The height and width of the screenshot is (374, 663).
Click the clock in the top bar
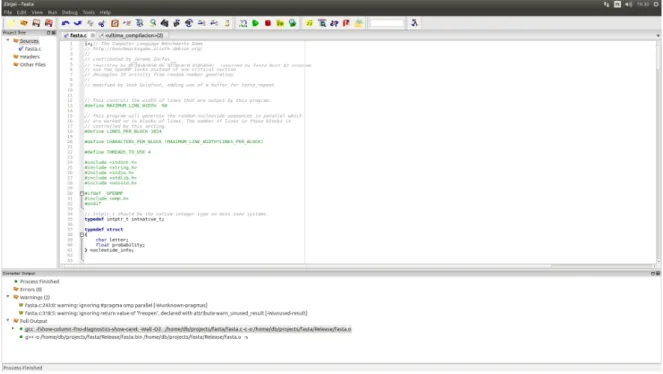643,4
